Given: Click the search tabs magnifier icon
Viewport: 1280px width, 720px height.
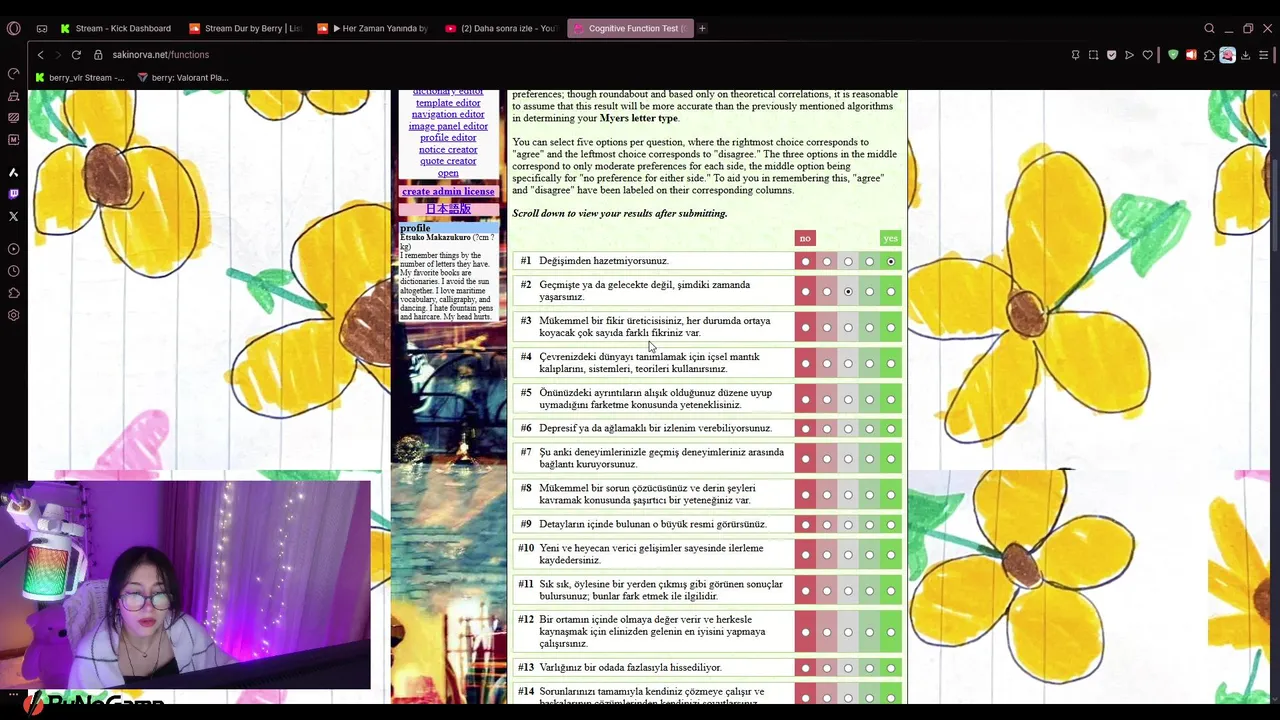Looking at the screenshot, I should click(1209, 28).
